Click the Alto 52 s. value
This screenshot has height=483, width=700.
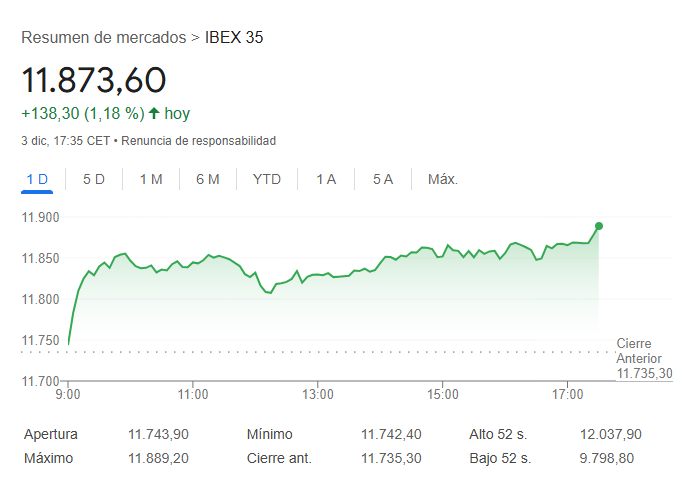(610, 434)
